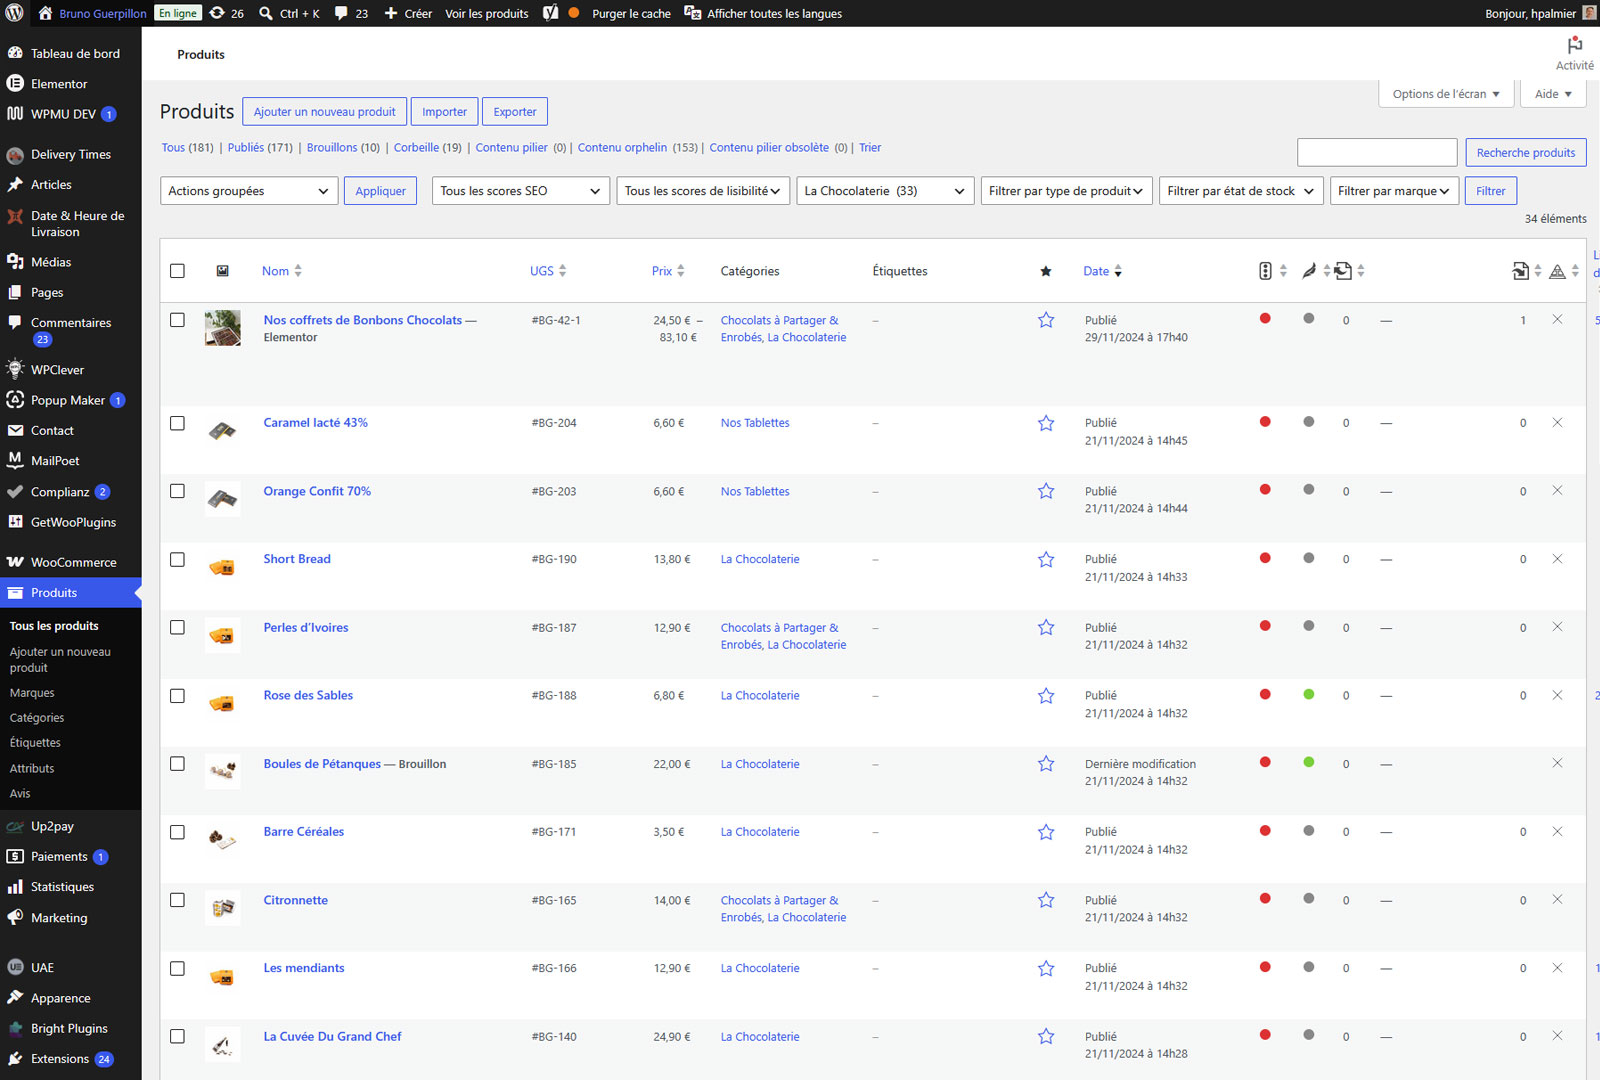
Task: Open the Ctrl + K search
Action: click(289, 13)
